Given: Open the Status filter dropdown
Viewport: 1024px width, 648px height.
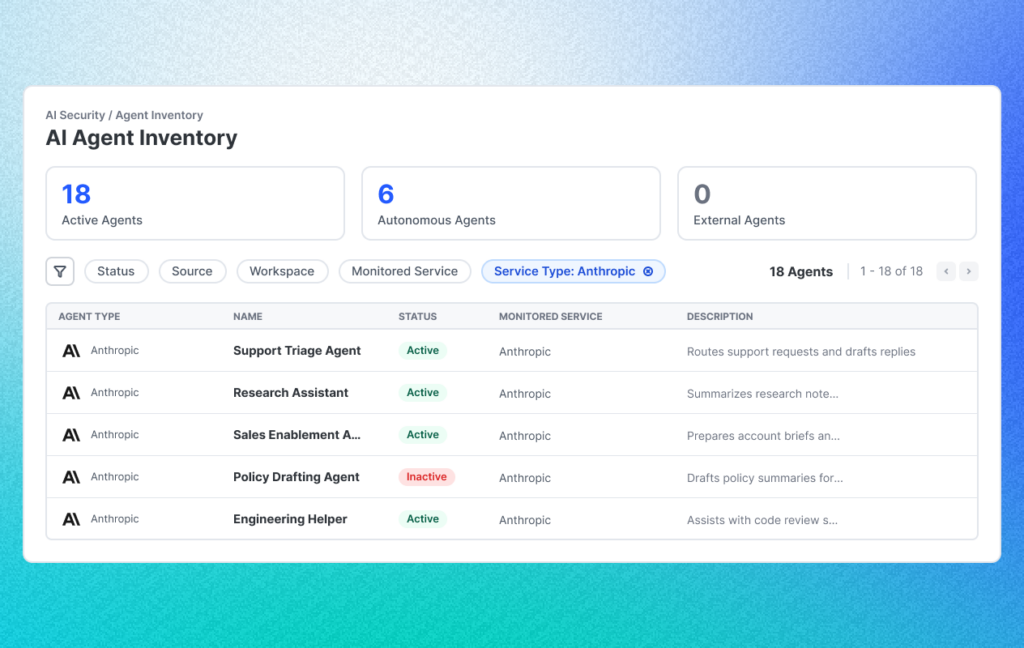Looking at the screenshot, I should pos(116,271).
